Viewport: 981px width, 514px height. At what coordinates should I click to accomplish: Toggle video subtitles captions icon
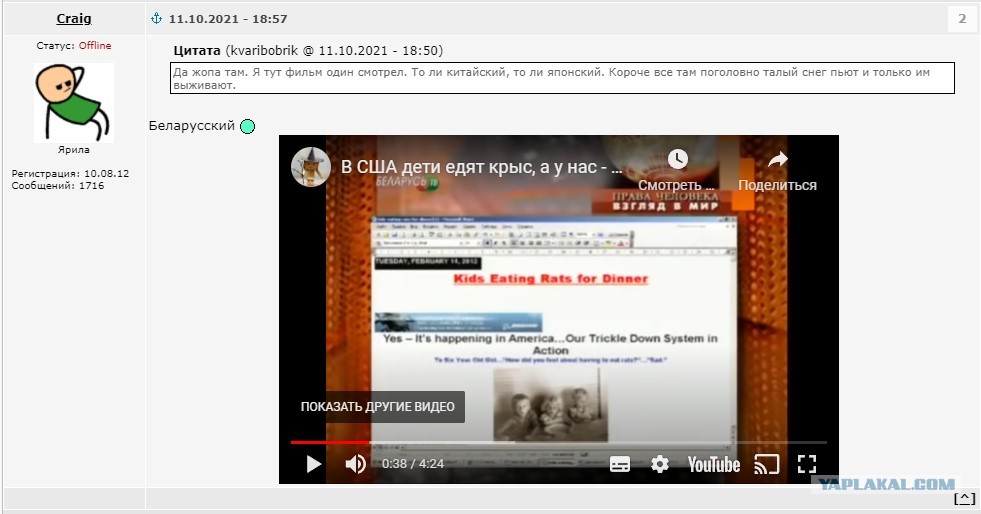point(619,464)
